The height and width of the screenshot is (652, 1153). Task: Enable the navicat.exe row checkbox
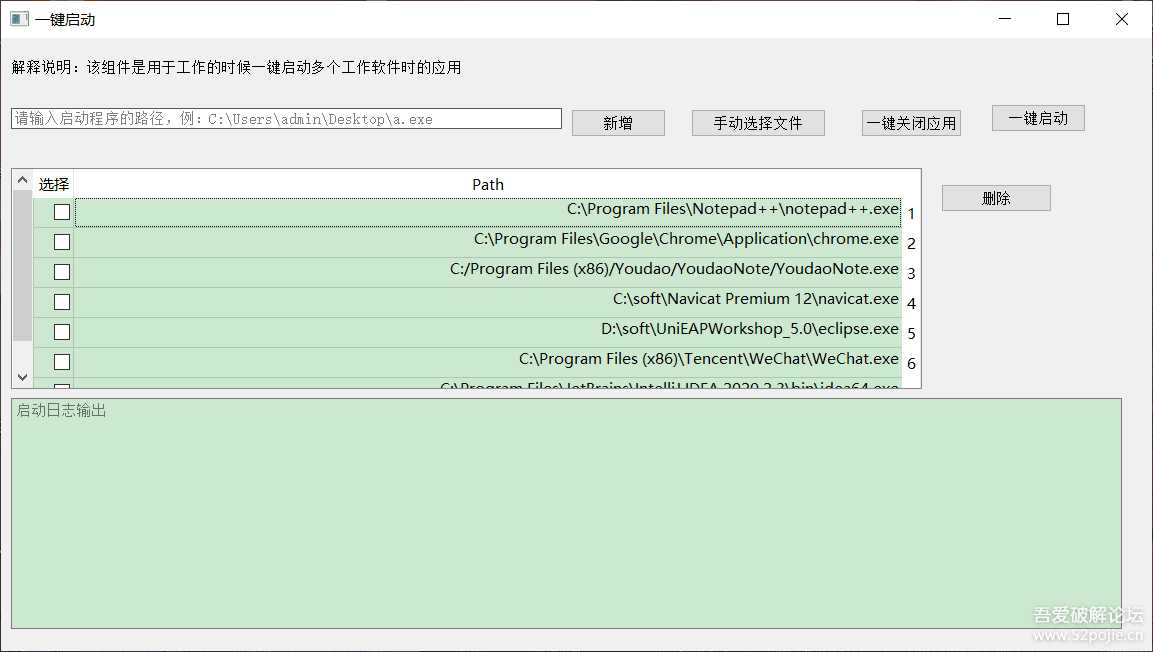click(x=62, y=302)
